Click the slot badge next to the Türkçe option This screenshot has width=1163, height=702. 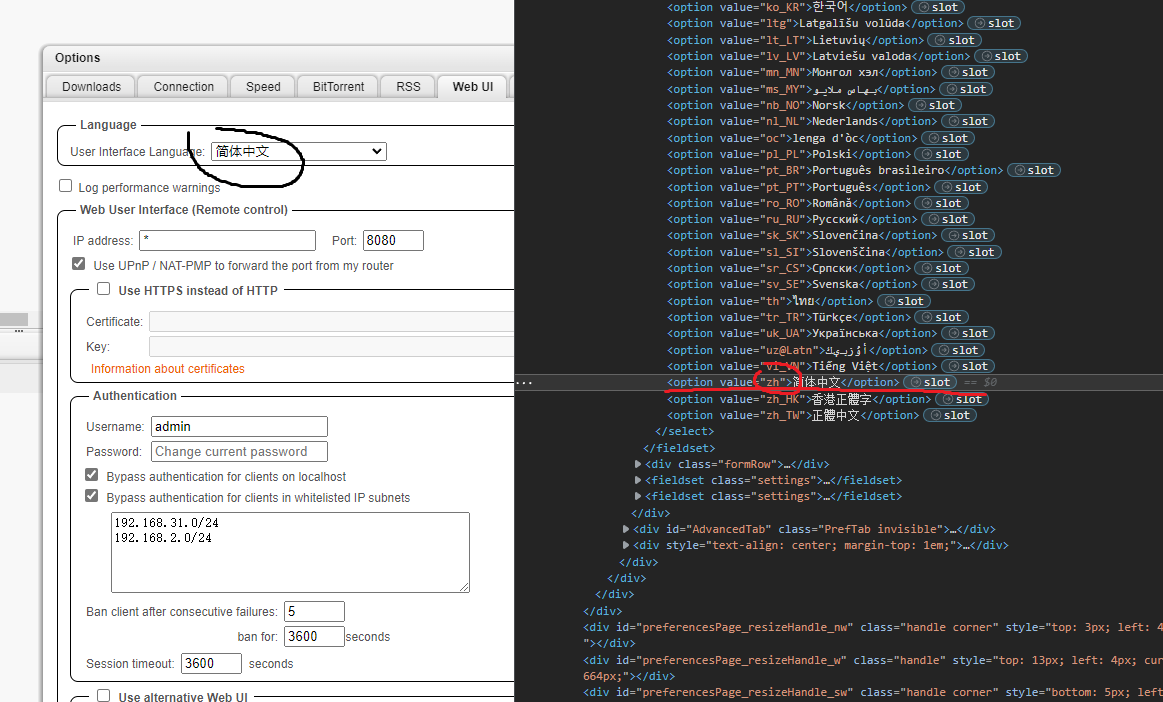coord(941,317)
